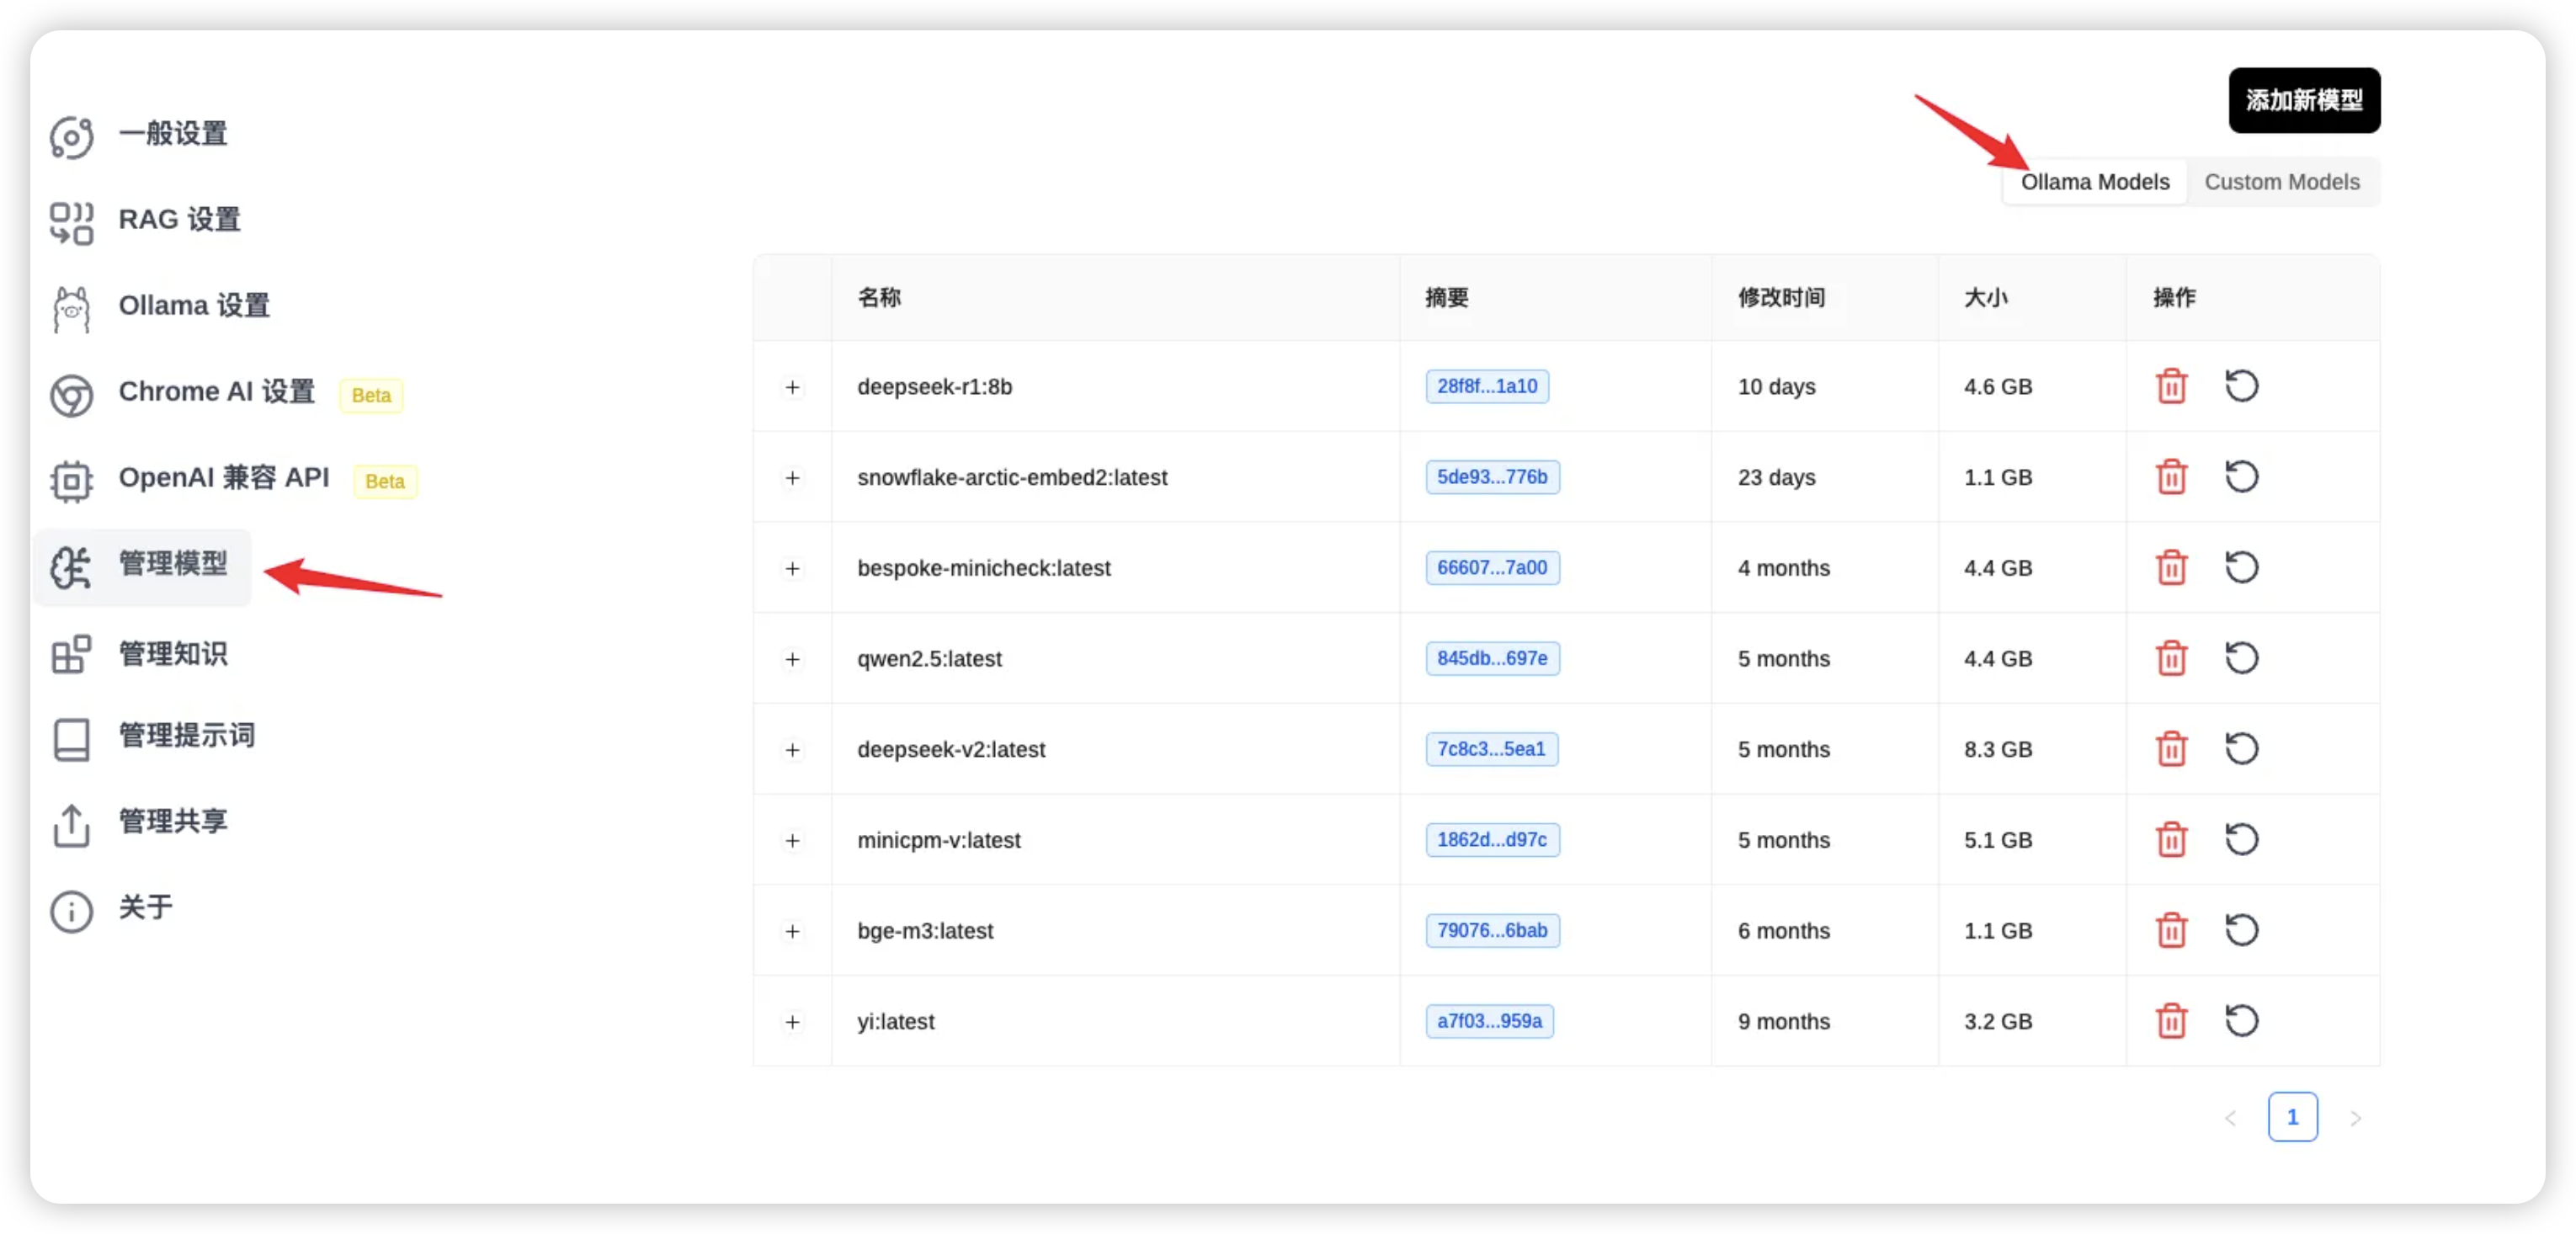
Task: Delete the deepseek-r1:8b model
Action: pyautogui.click(x=2171, y=386)
